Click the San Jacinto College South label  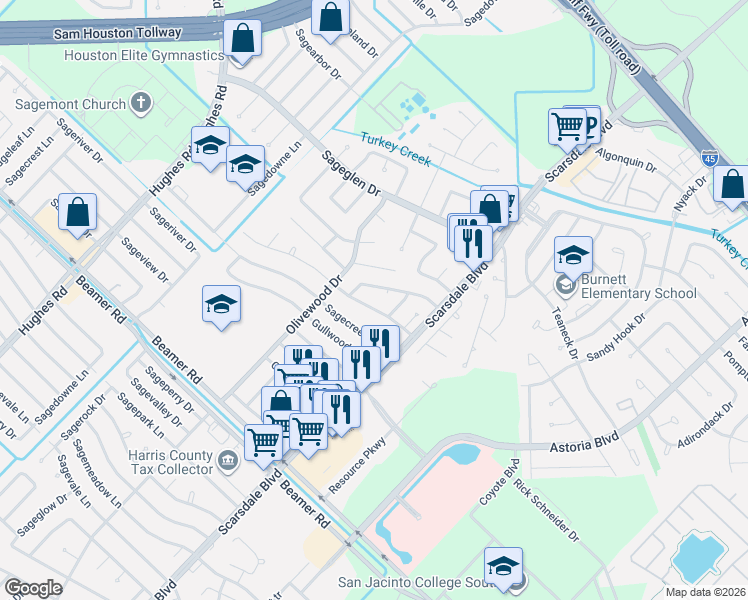[417, 582]
